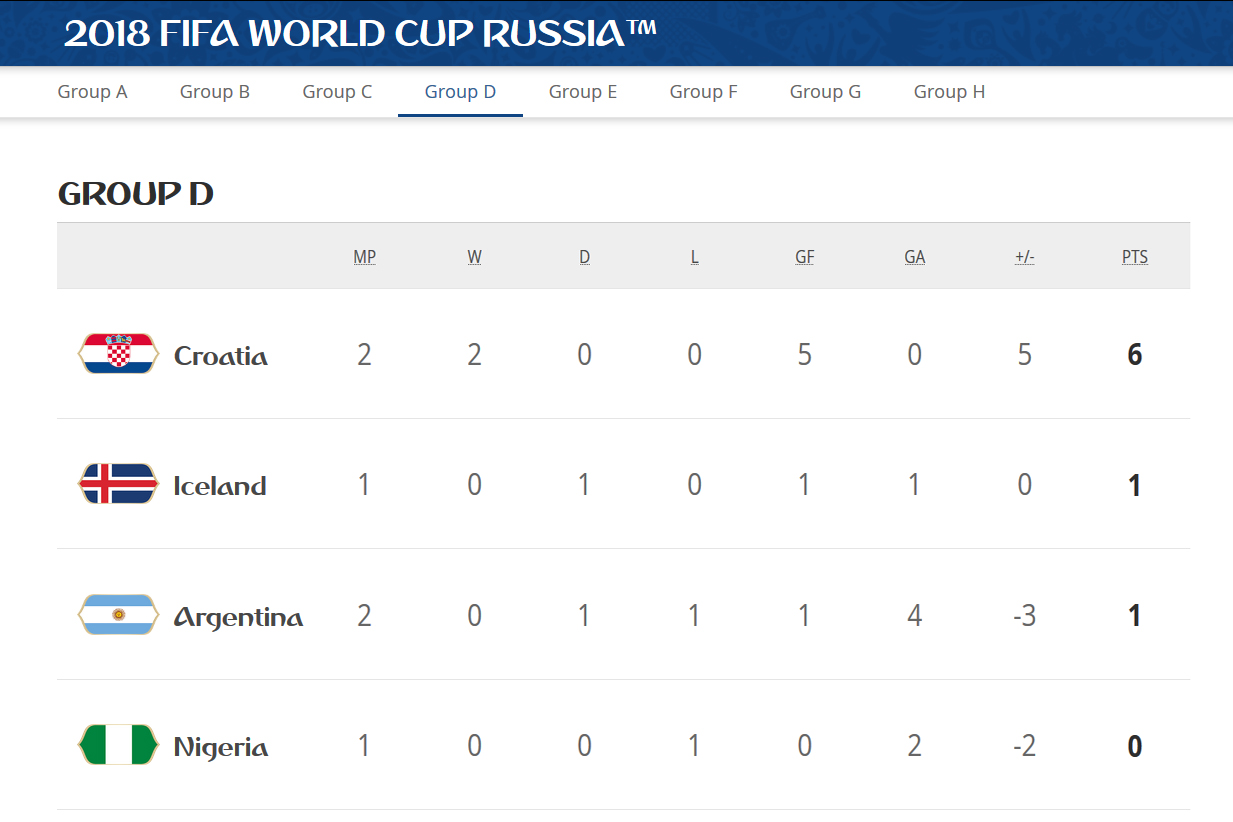Screen dimensions: 1233x822
Task: Open the Iceland team name link
Action: (220, 486)
